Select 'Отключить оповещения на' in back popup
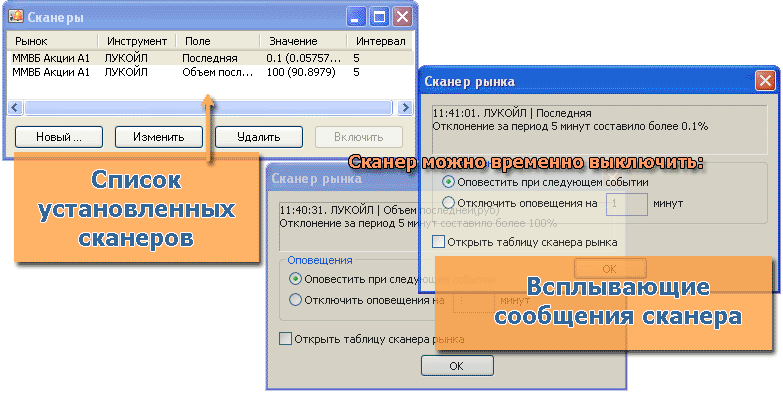This screenshot has width=783, height=394. point(295,300)
